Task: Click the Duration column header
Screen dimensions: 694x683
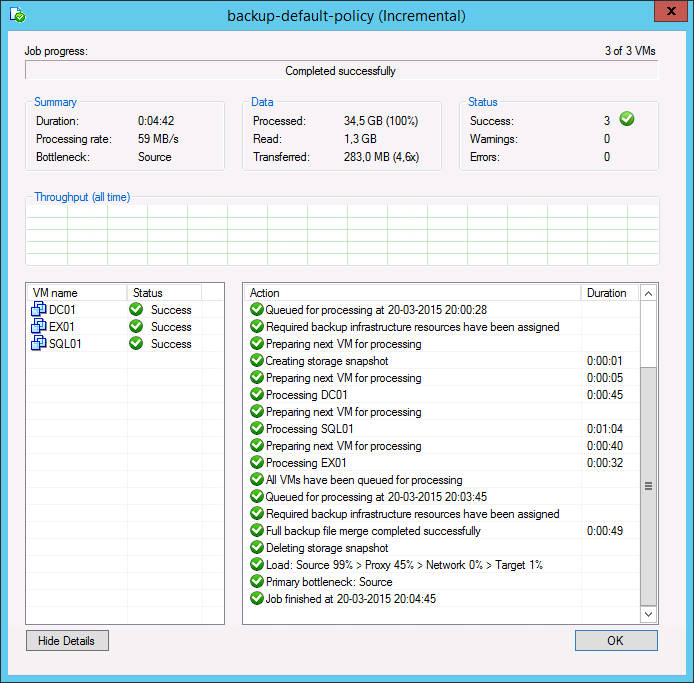Action: tap(607, 293)
